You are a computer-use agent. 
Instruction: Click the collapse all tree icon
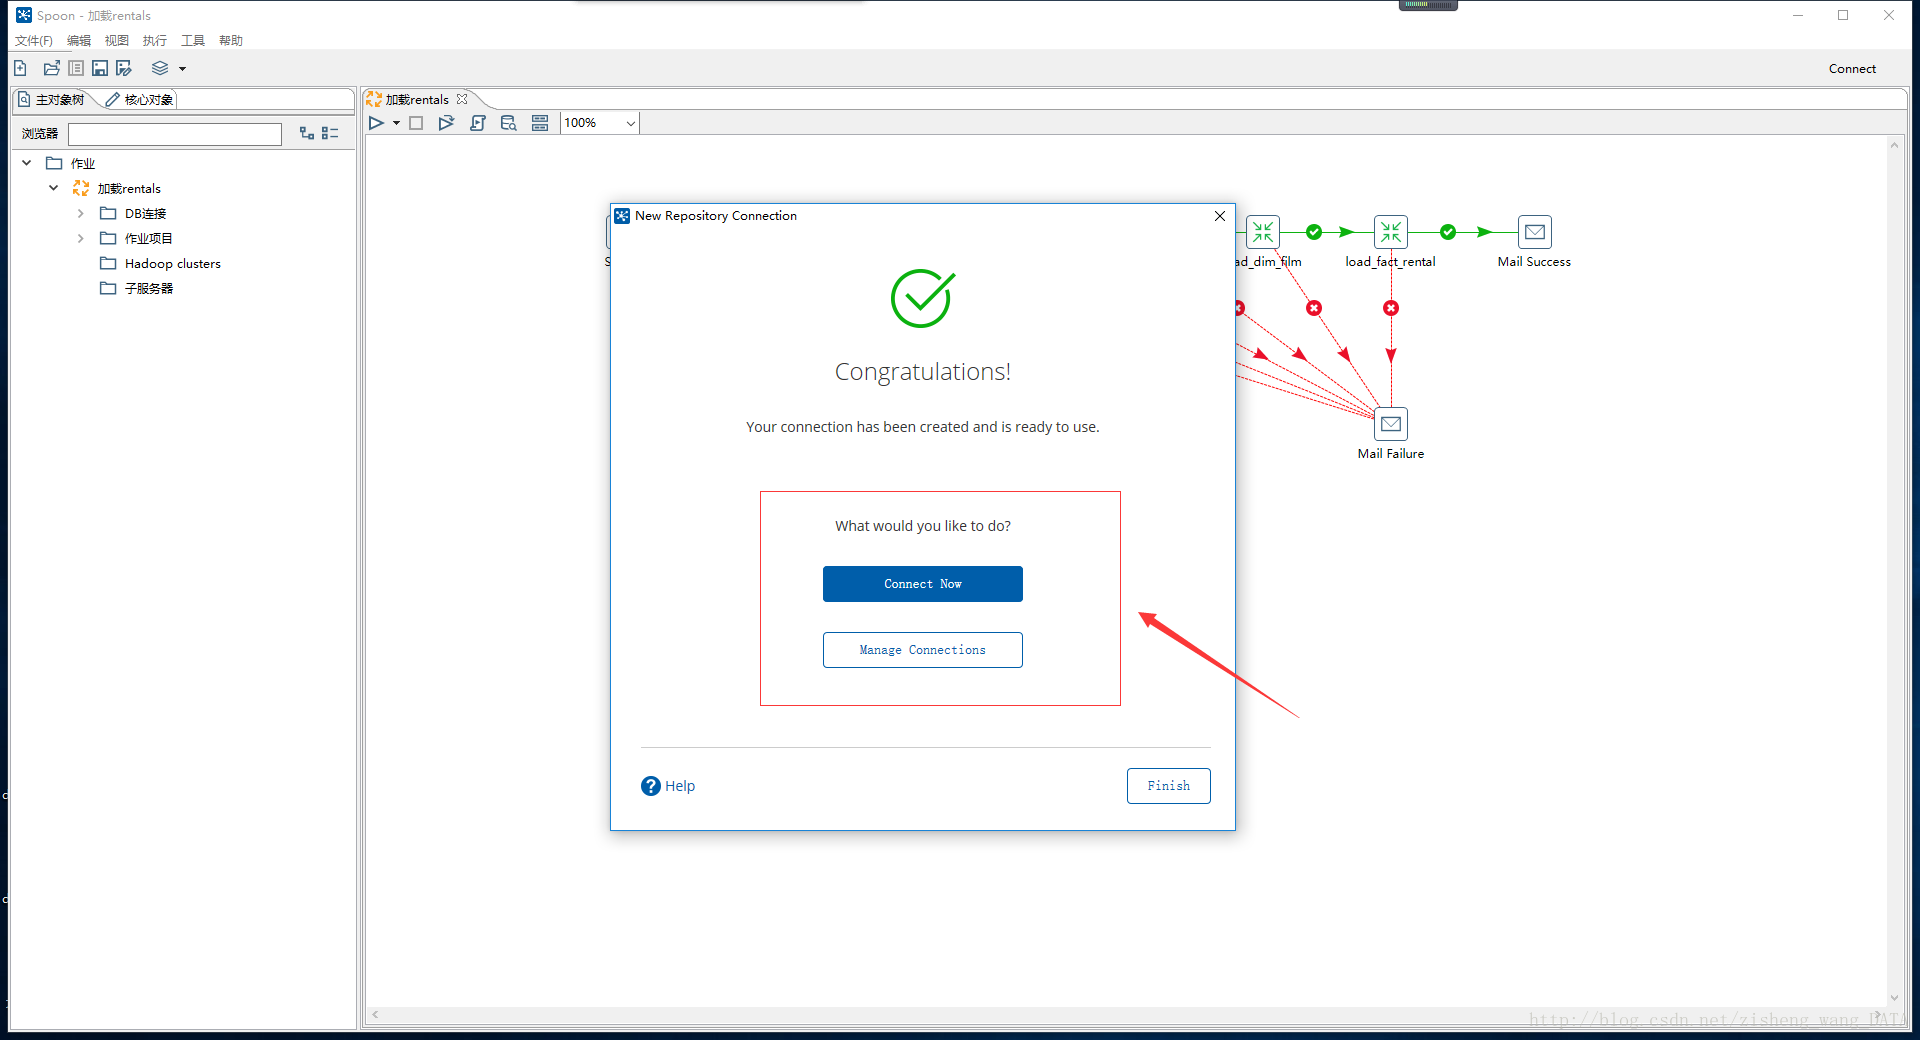[x=330, y=133]
